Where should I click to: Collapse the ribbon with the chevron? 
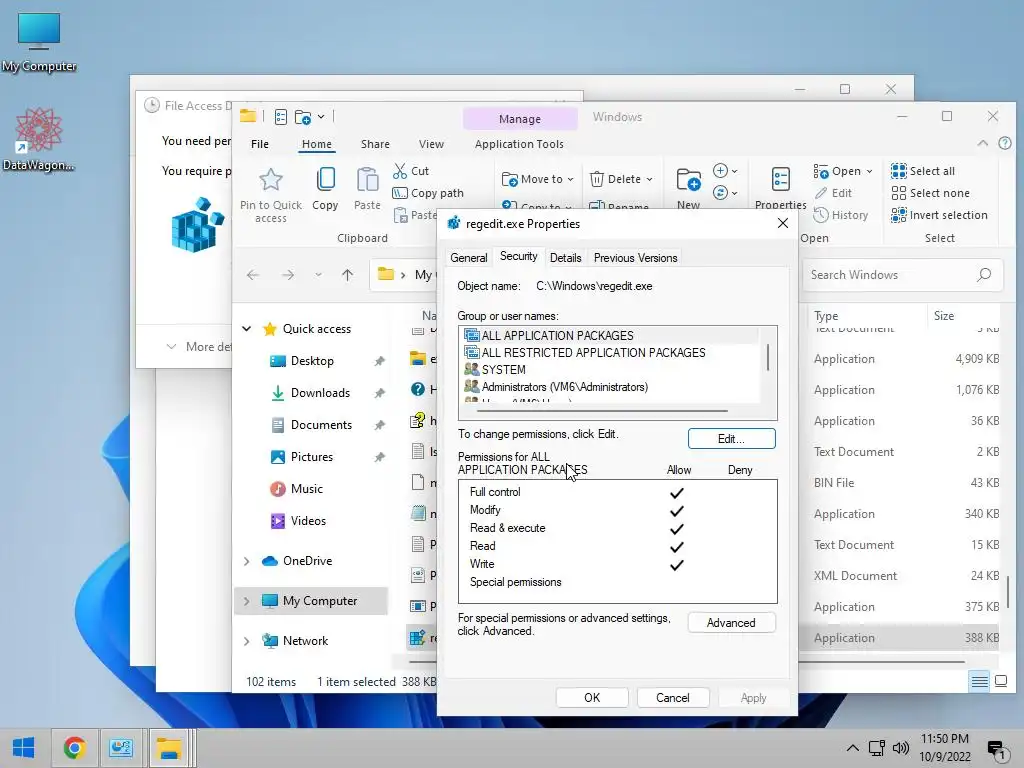(x=982, y=143)
